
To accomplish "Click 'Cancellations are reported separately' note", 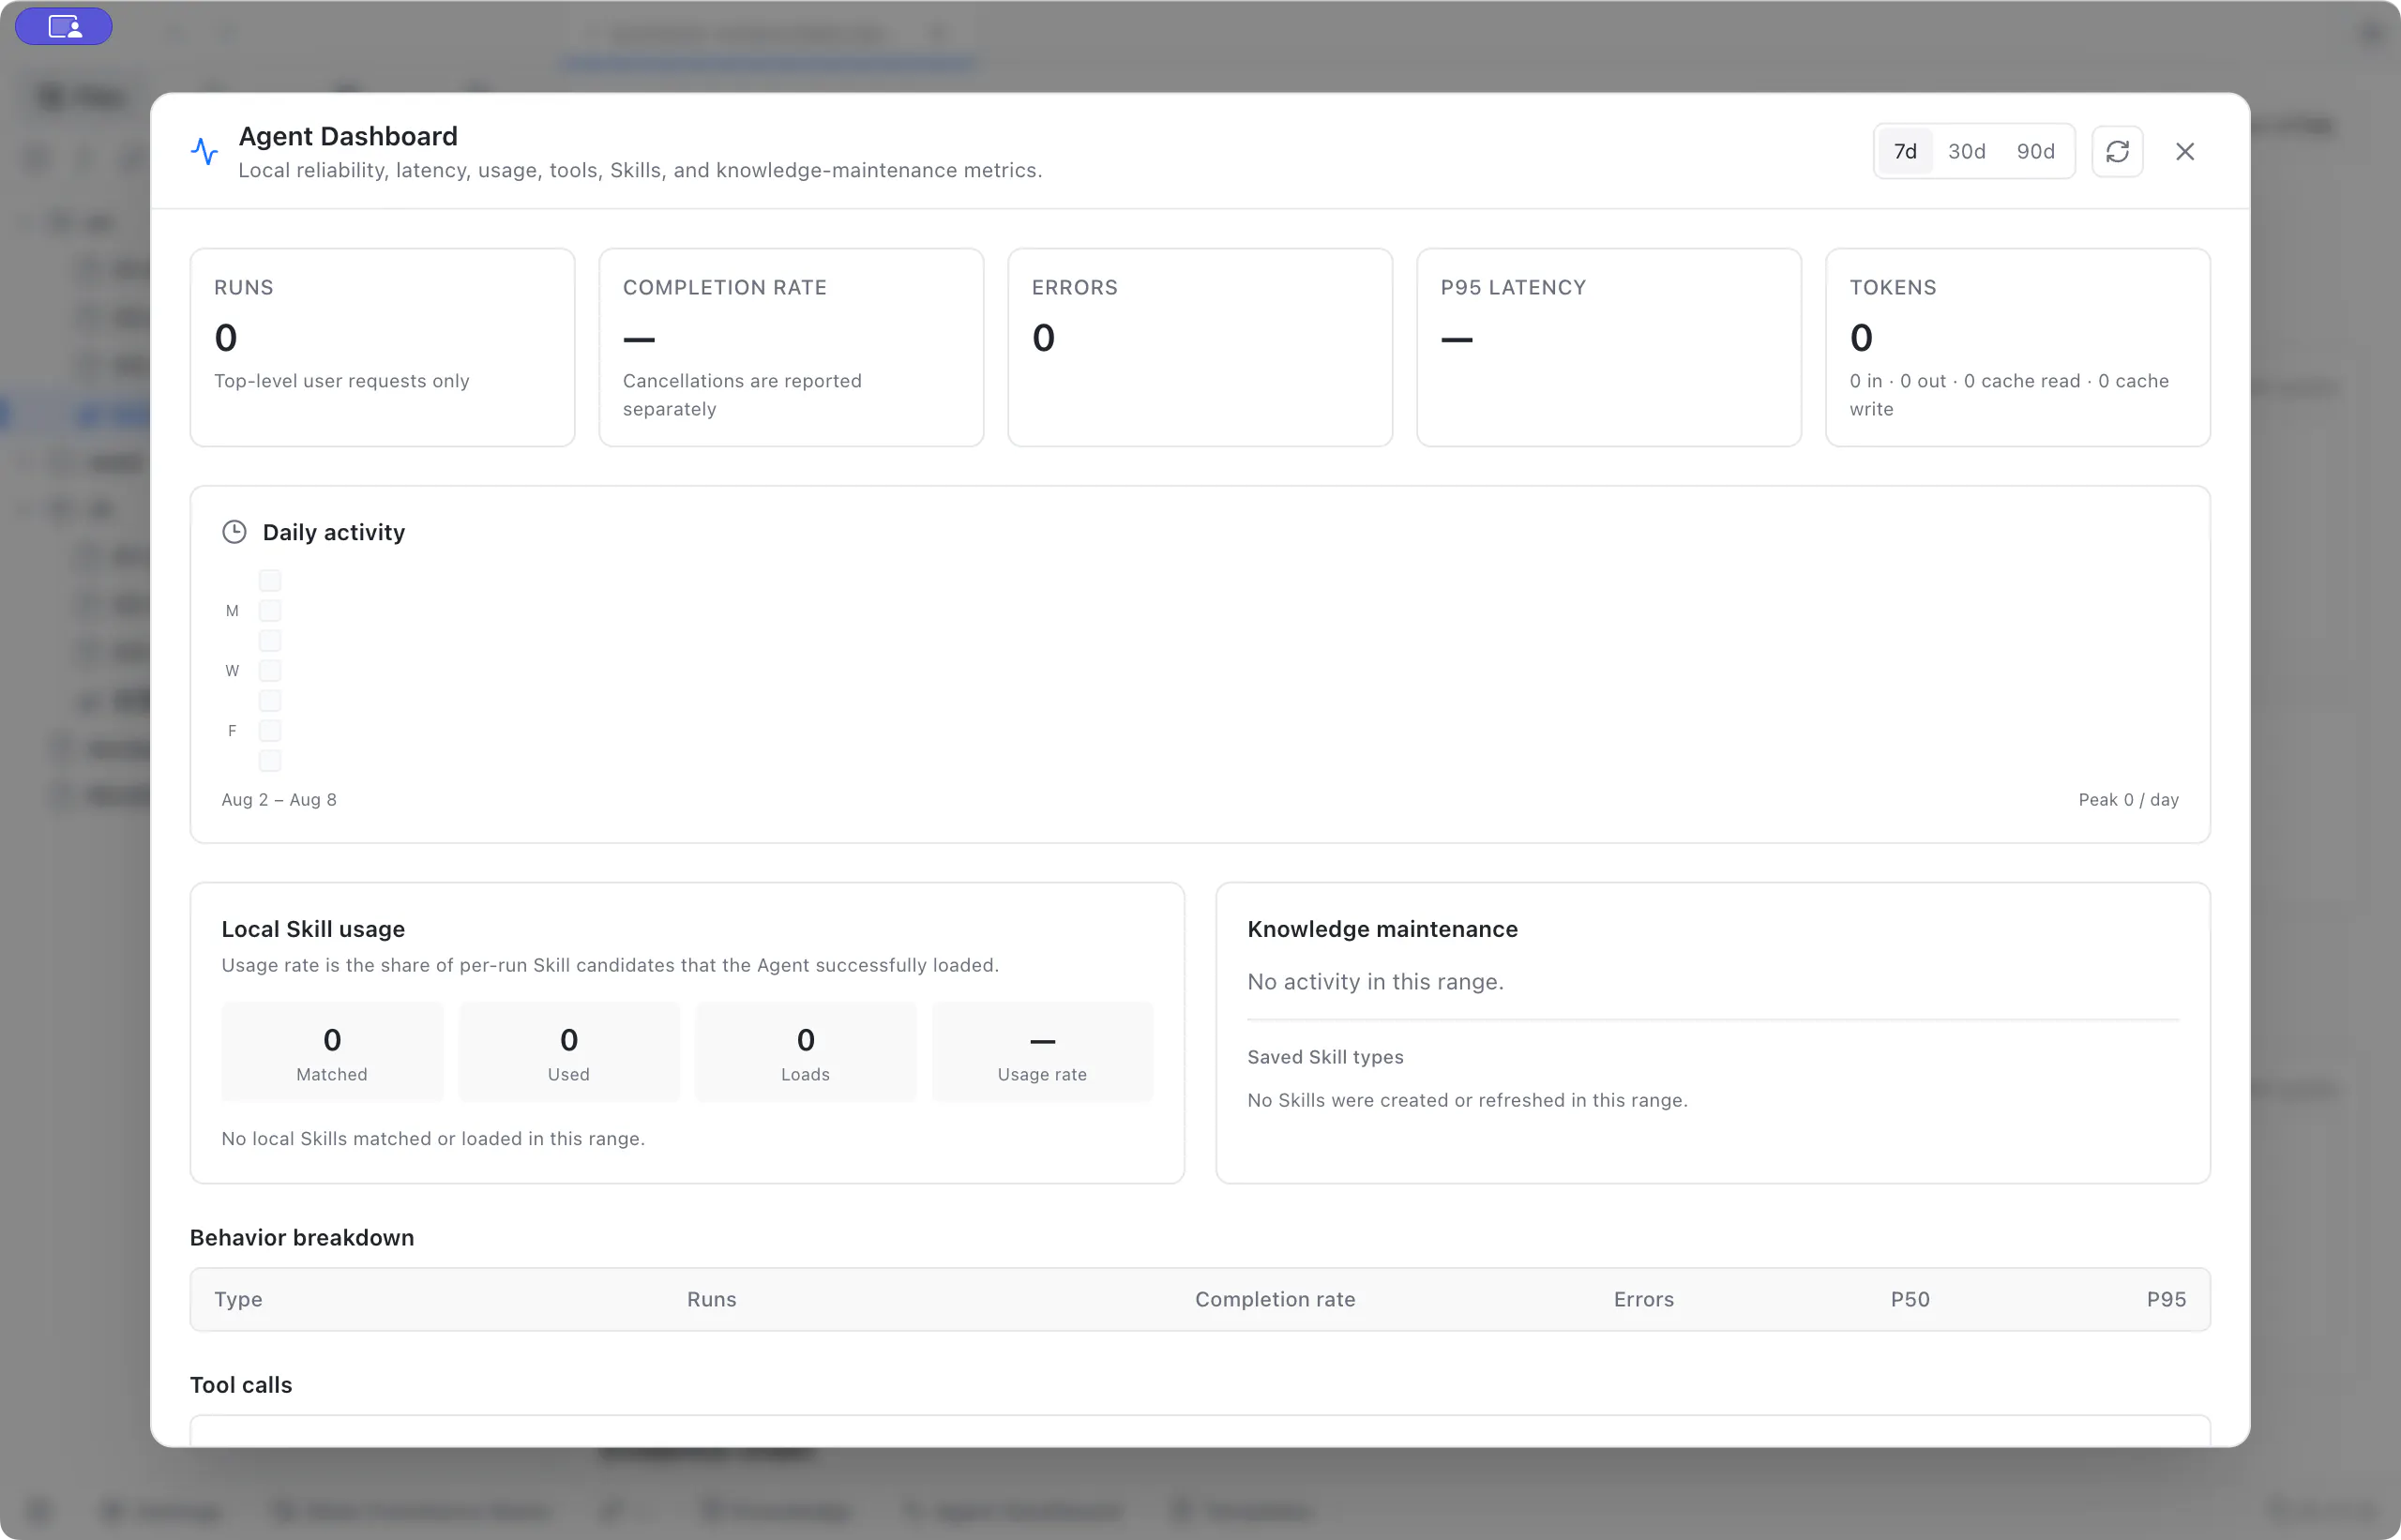I will pyautogui.click(x=742, y=395).
